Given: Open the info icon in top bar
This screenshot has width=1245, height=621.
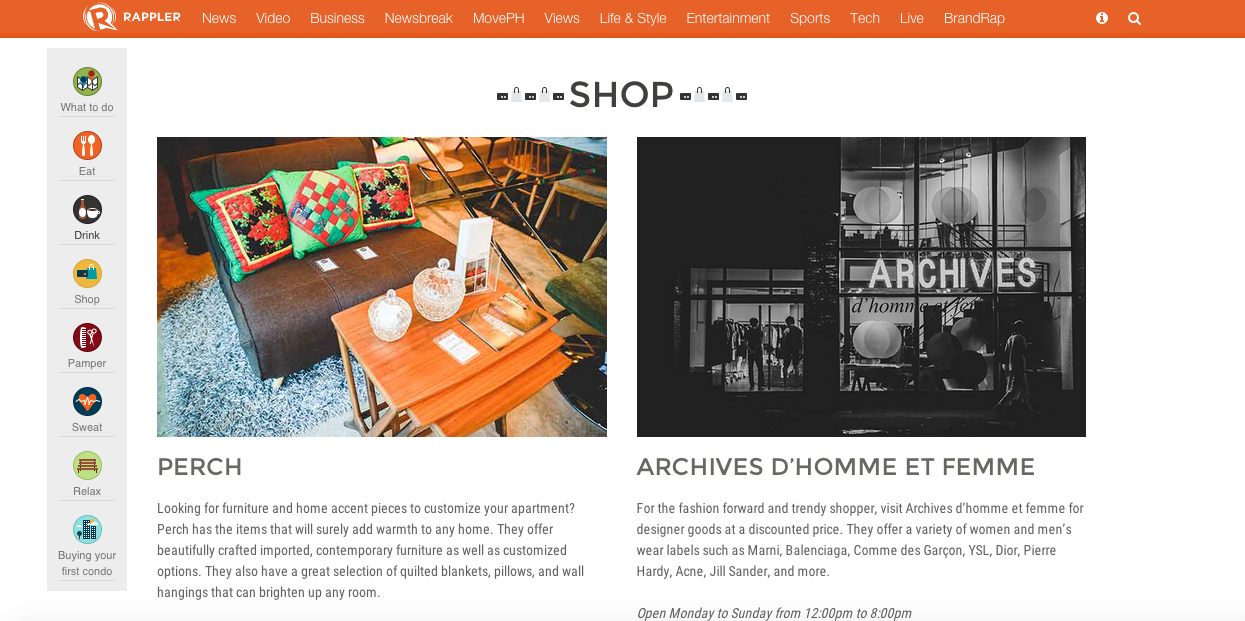Looking at the screenshot, I should (1102, 18).
